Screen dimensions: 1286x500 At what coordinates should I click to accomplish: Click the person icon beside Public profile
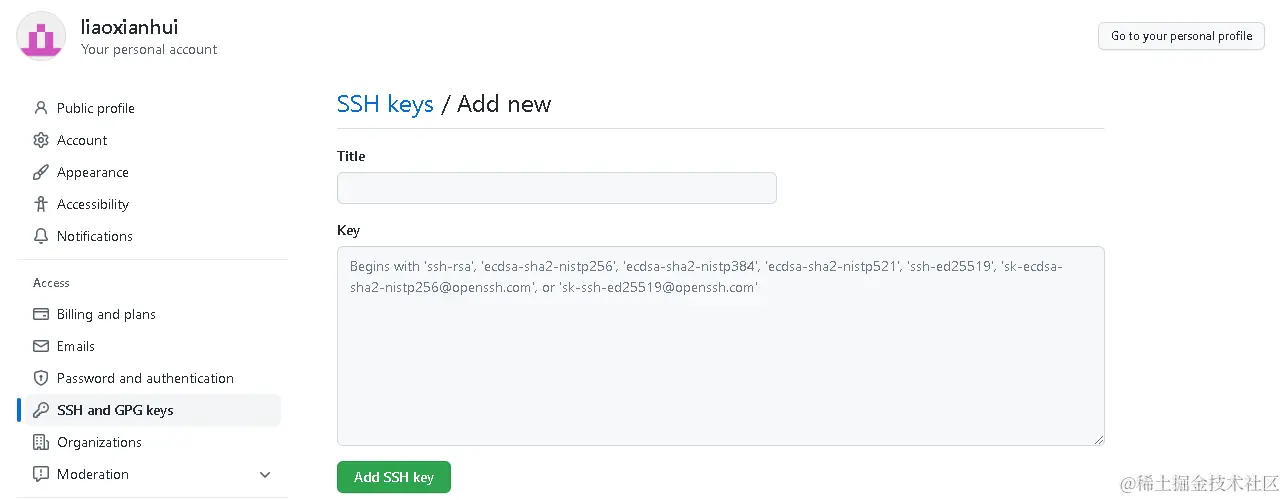tap(41, 108)
